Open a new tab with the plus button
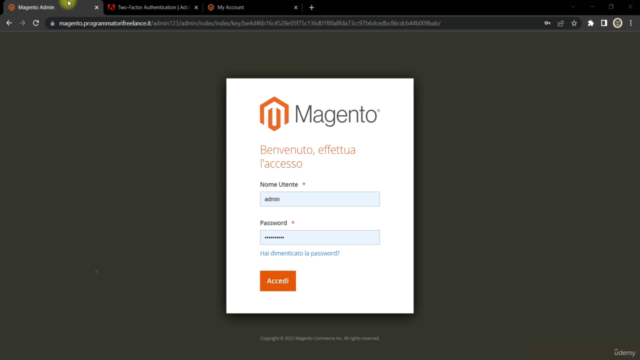 coord(311,7)
